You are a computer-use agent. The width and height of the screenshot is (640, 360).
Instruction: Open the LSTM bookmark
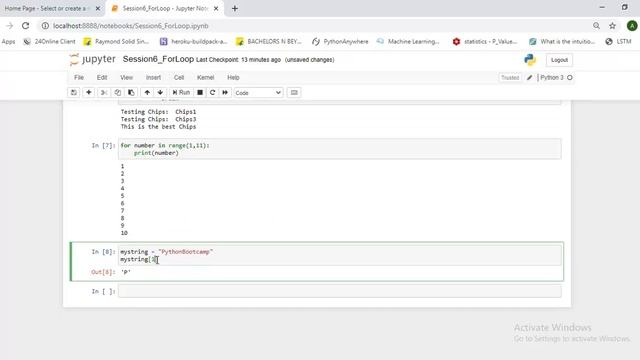618,42
